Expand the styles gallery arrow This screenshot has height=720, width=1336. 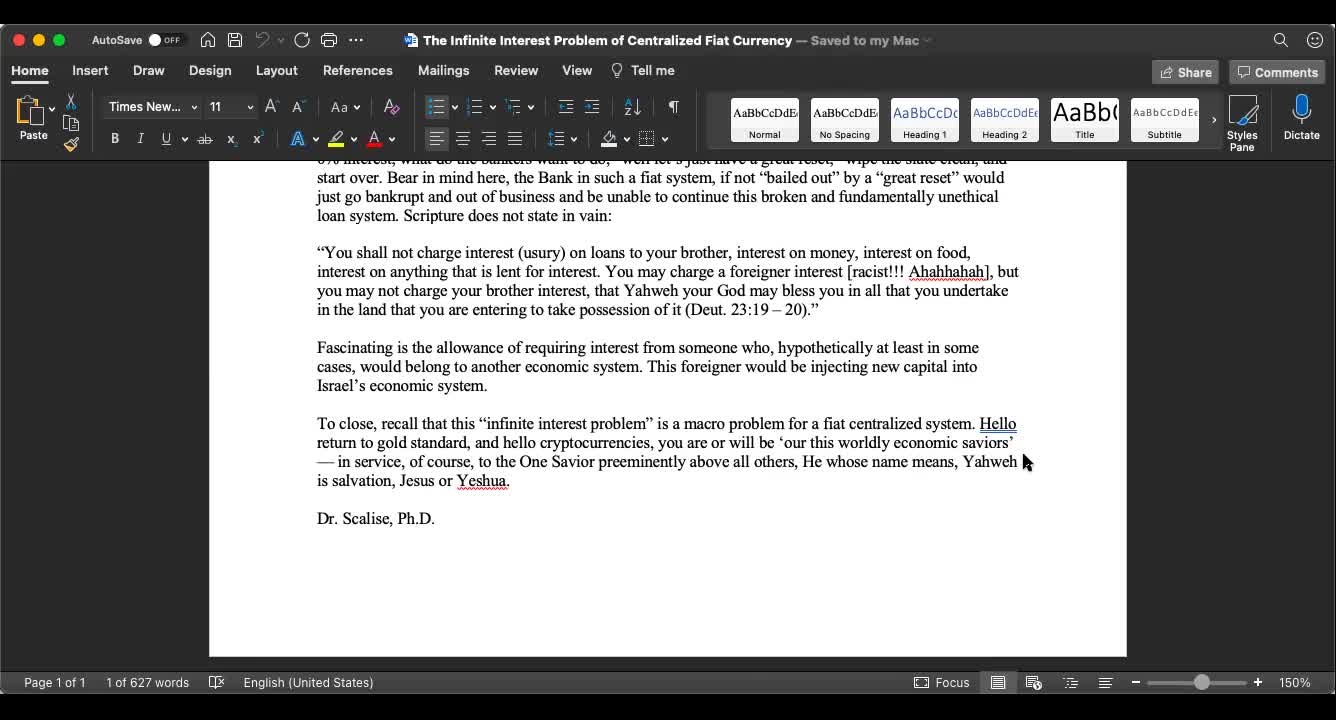pos(1214,120)
